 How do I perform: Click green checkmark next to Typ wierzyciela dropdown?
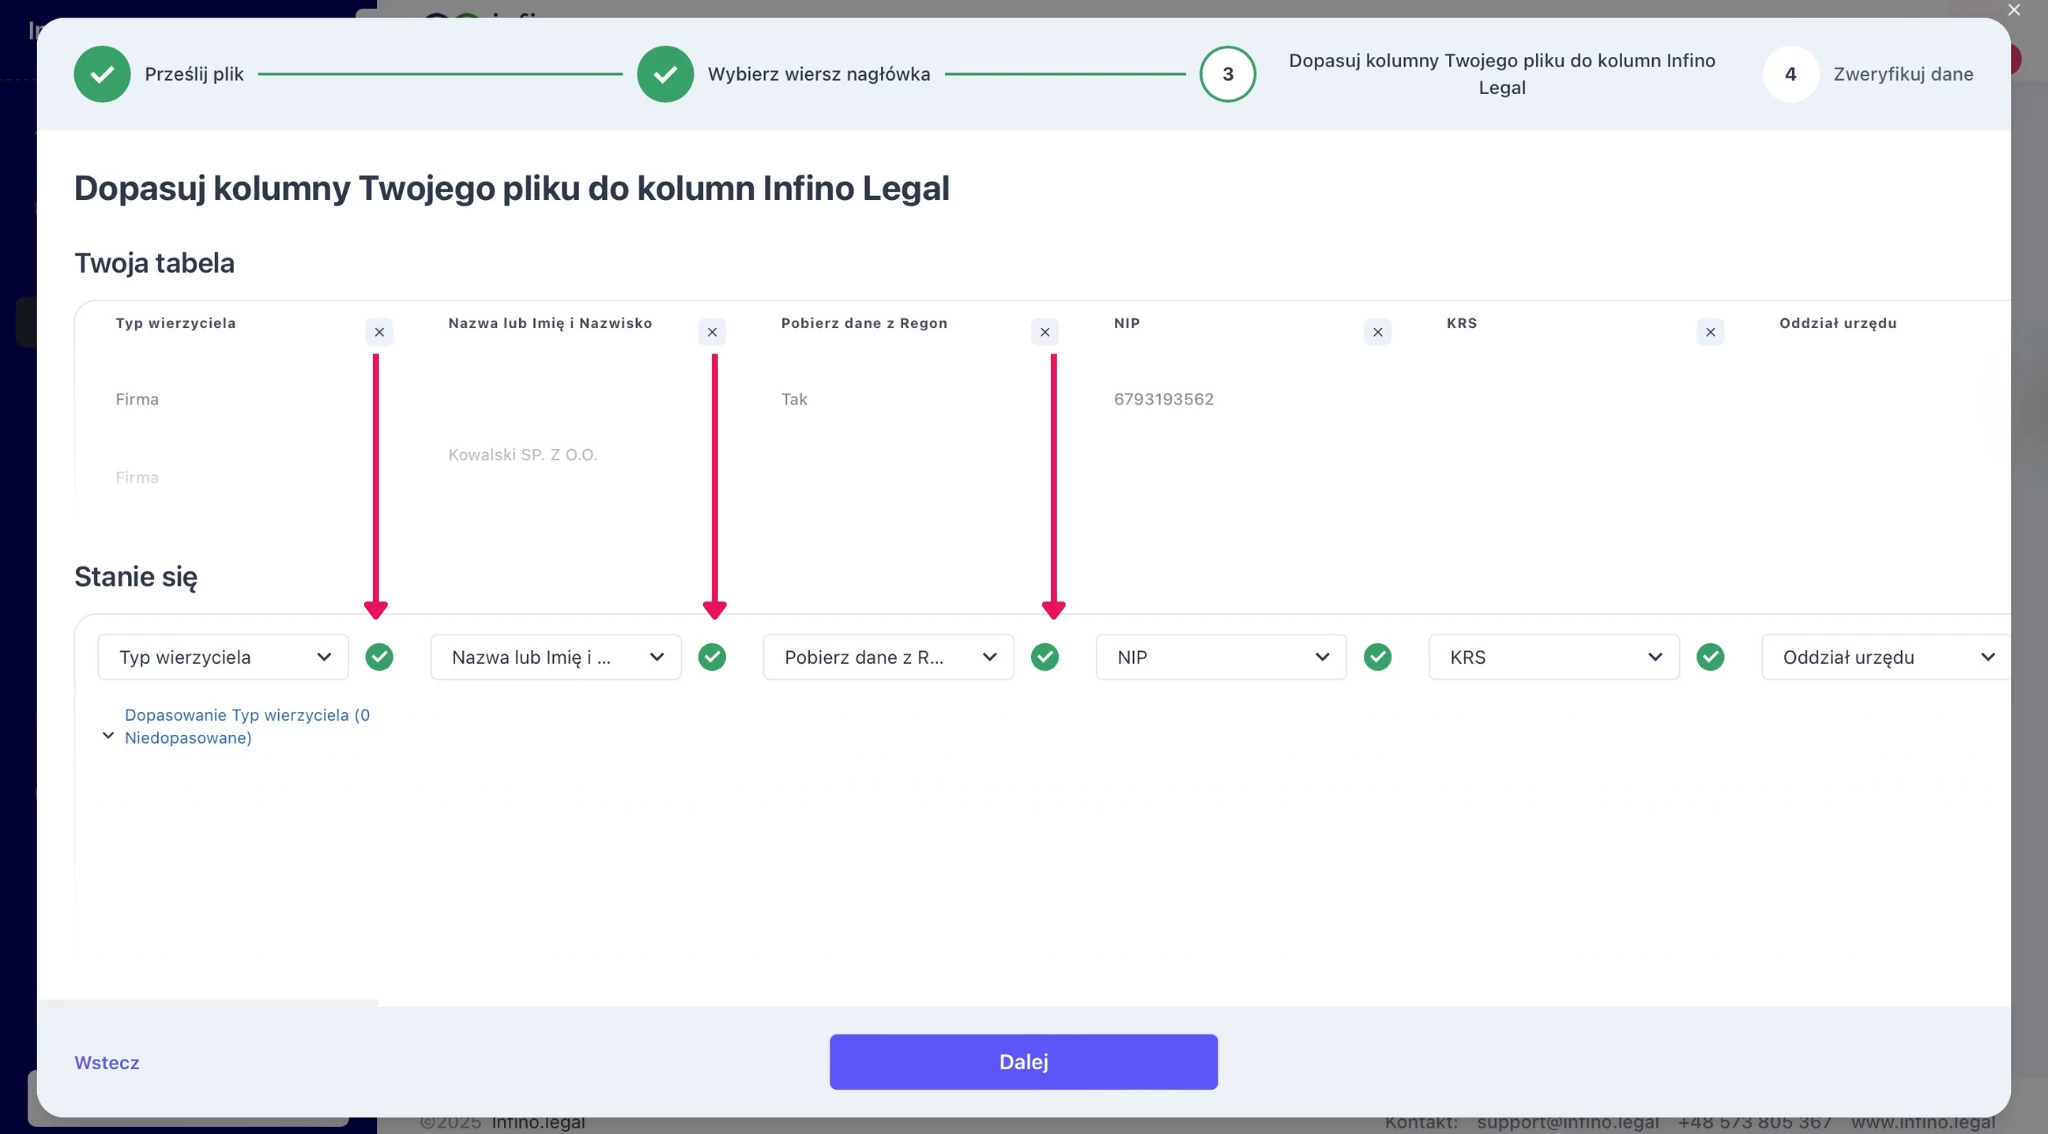tap(379, 657)
